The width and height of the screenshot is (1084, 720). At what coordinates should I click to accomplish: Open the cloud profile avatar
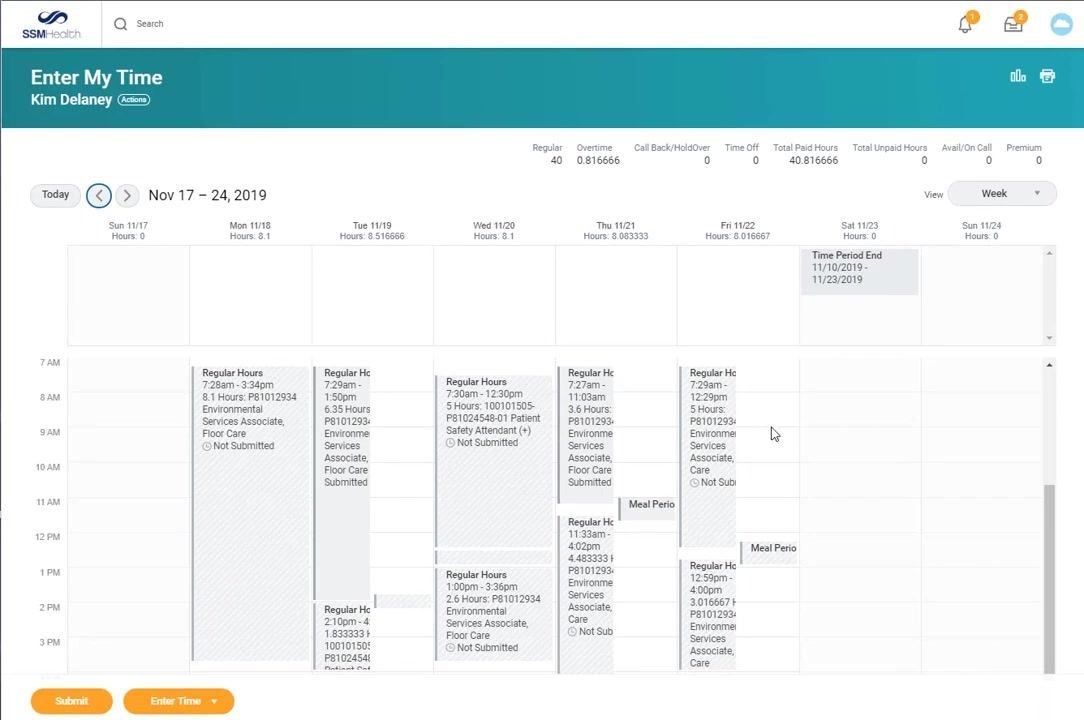pyautogui.click(x=1061, y=24)
